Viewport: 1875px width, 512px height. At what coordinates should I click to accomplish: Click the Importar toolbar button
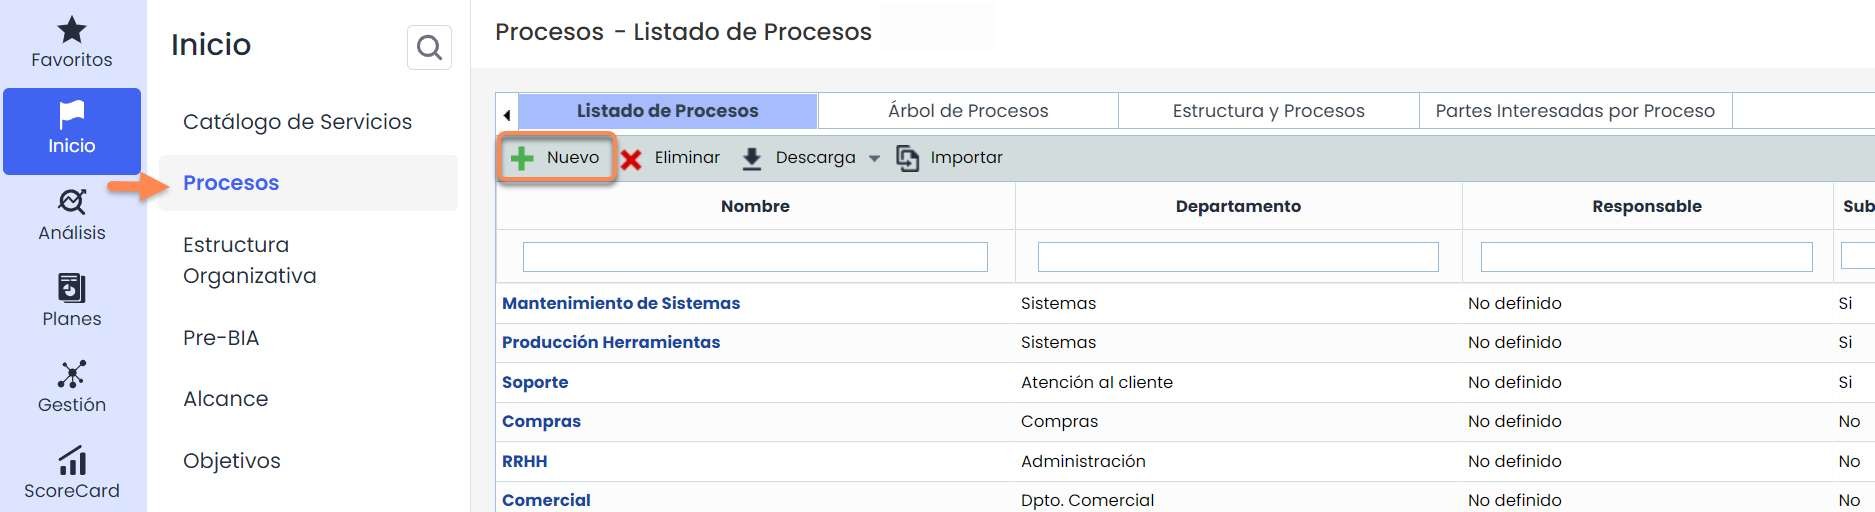coord(950,158)
